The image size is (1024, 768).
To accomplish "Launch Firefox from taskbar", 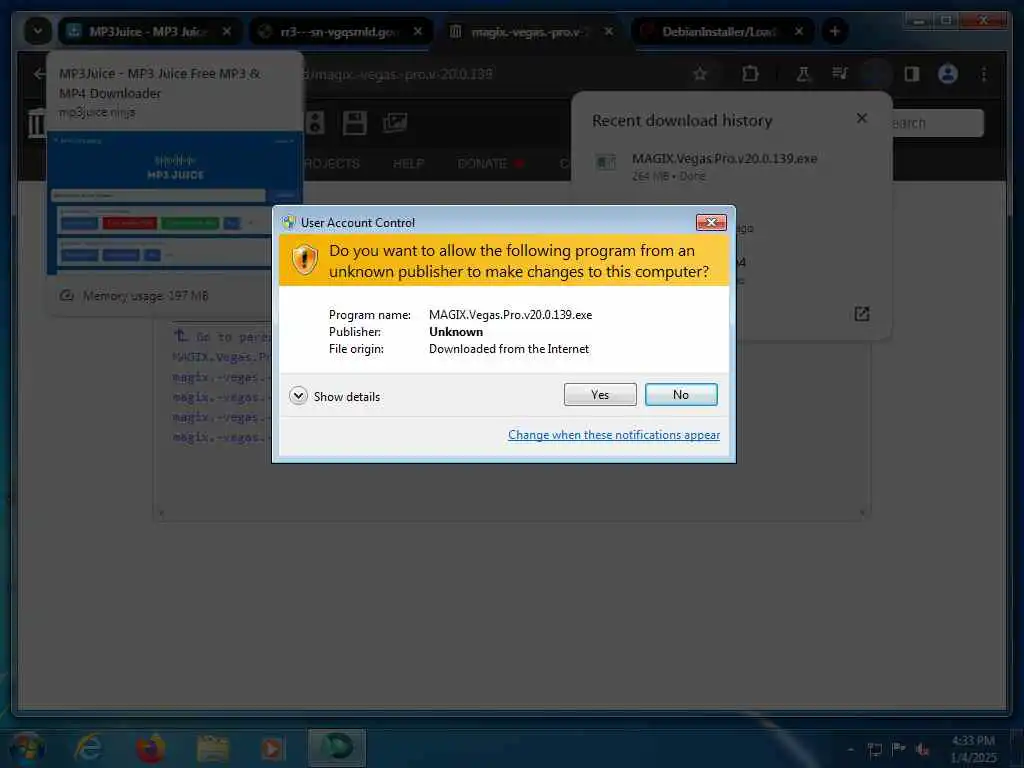I will click(x=150, y=748).
